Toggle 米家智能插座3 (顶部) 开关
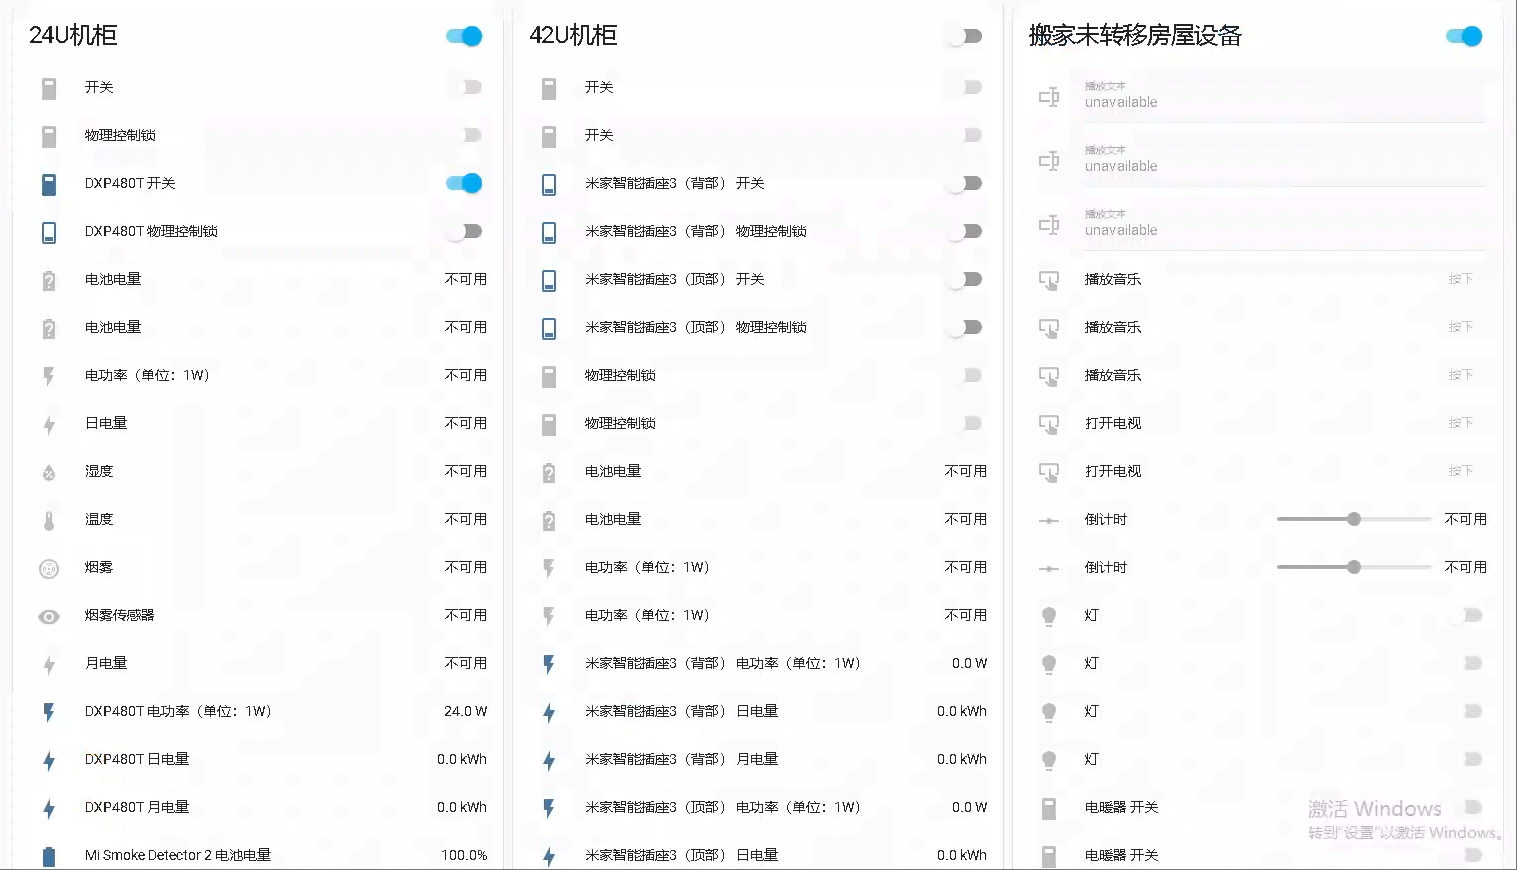 point(963,279)
